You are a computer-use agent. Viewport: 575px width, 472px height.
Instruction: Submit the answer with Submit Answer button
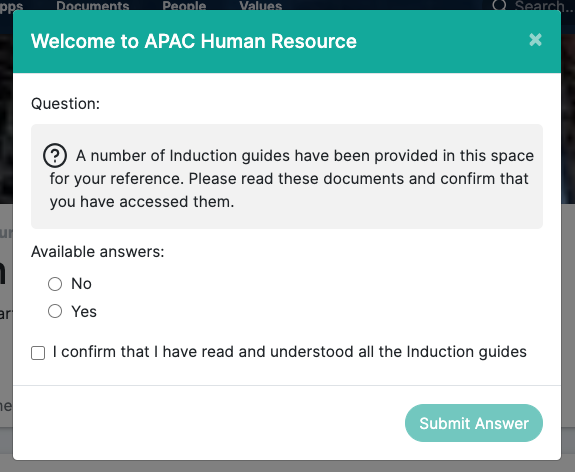click(474, 423)
